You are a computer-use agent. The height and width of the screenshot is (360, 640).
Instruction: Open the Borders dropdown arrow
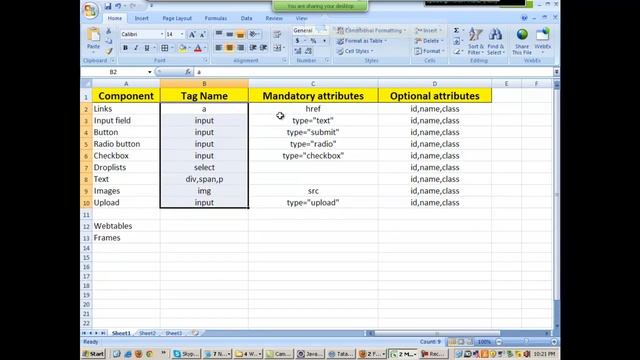pos(172,48)
